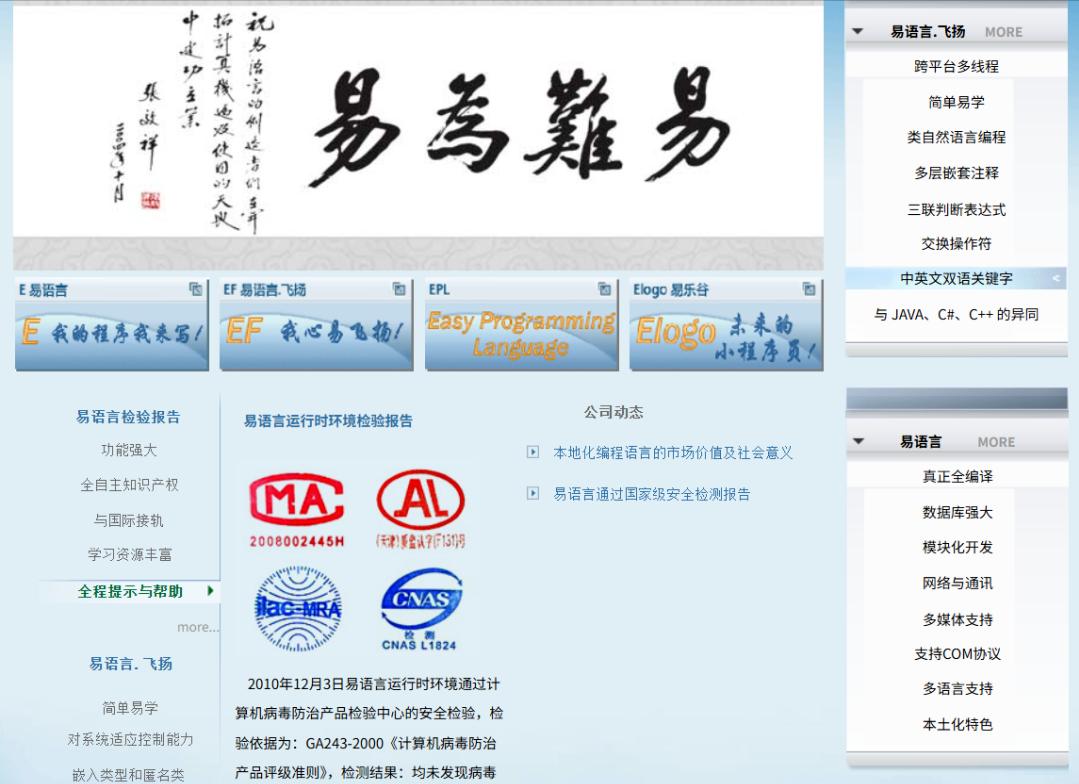Click the E 易语言 card title
Screen dimensions: 1079x784
click(43, 290)
